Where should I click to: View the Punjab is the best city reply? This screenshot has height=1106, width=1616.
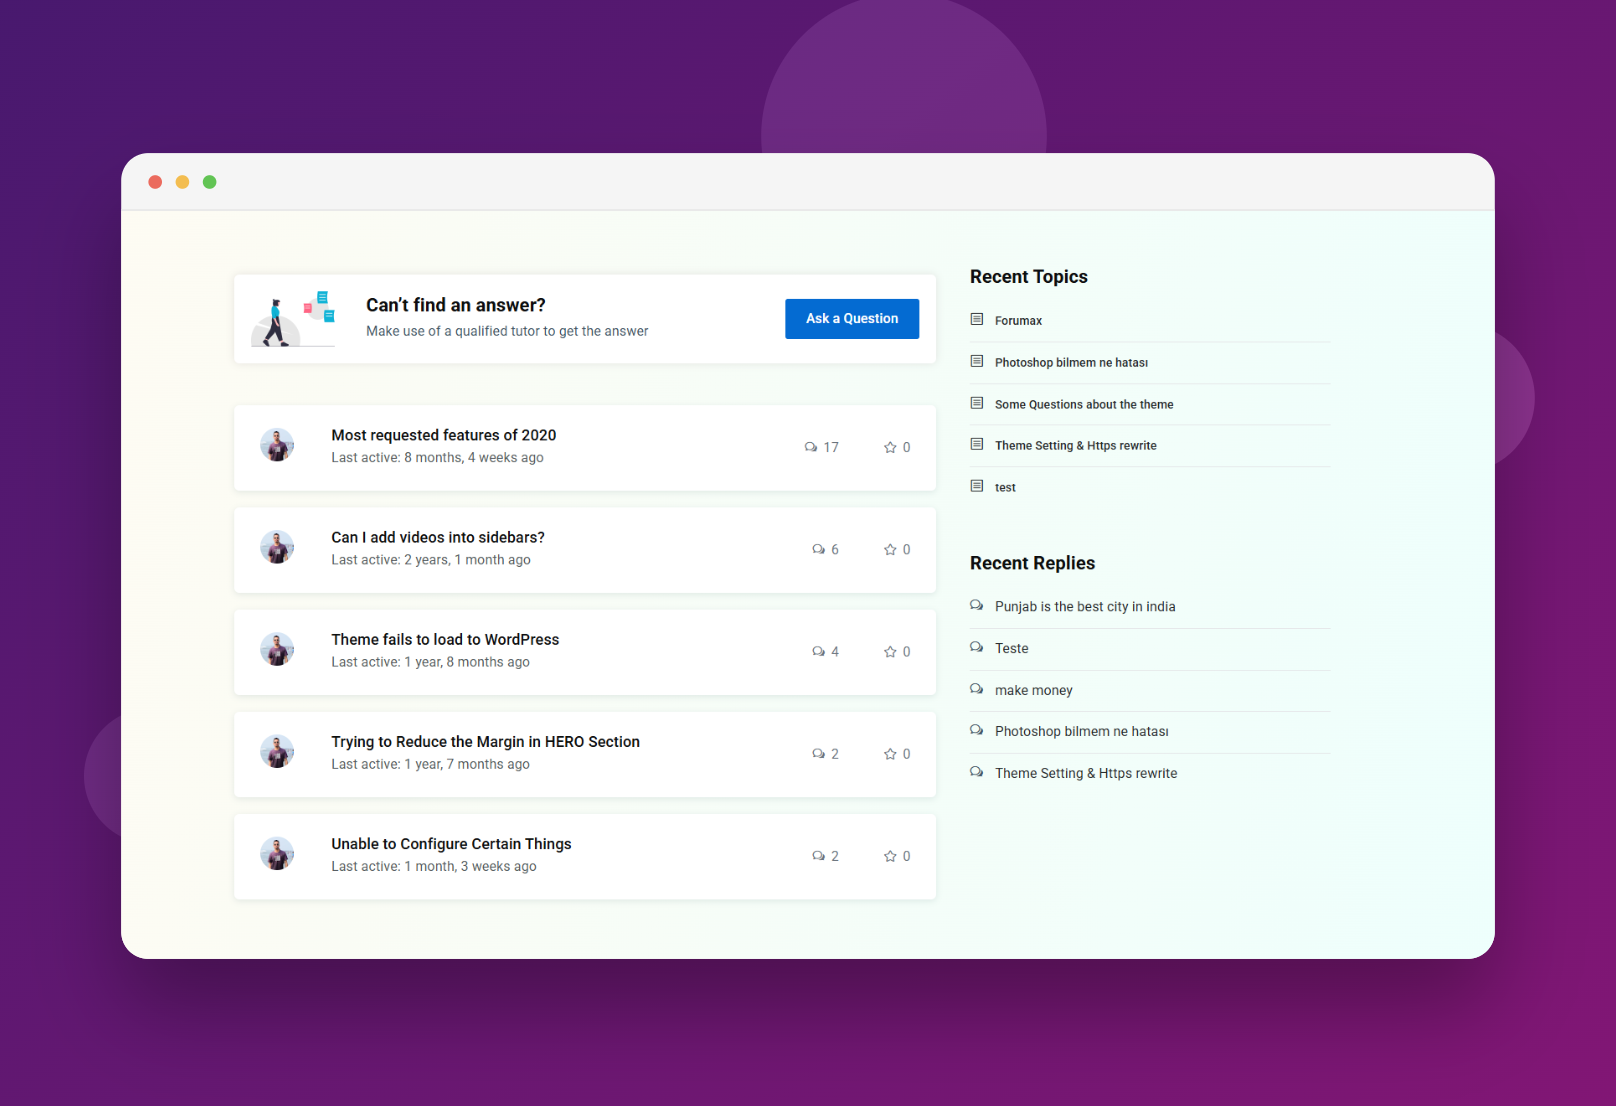tap(1084, 606)
